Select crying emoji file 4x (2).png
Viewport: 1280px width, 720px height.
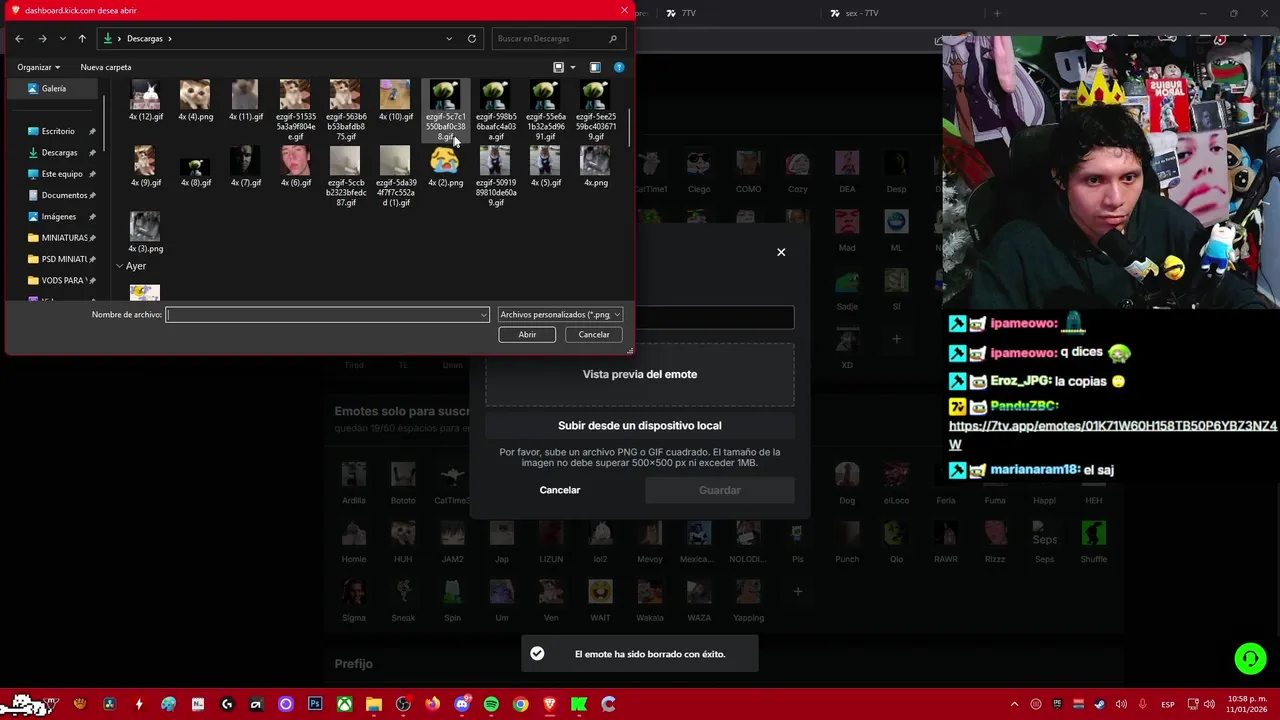click(445, 167)
